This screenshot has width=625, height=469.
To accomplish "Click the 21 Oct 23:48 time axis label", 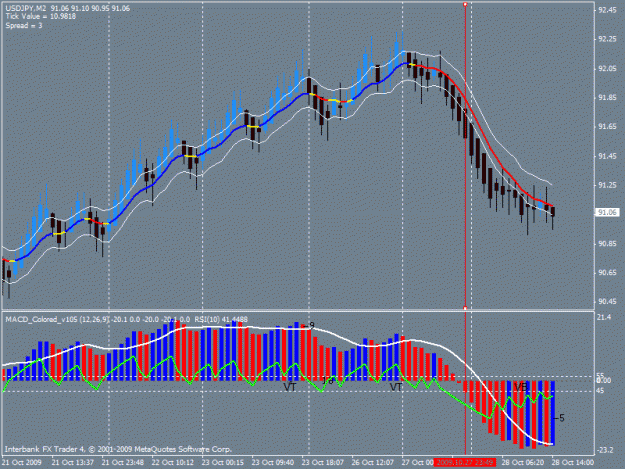I will [x=123, y=463].
